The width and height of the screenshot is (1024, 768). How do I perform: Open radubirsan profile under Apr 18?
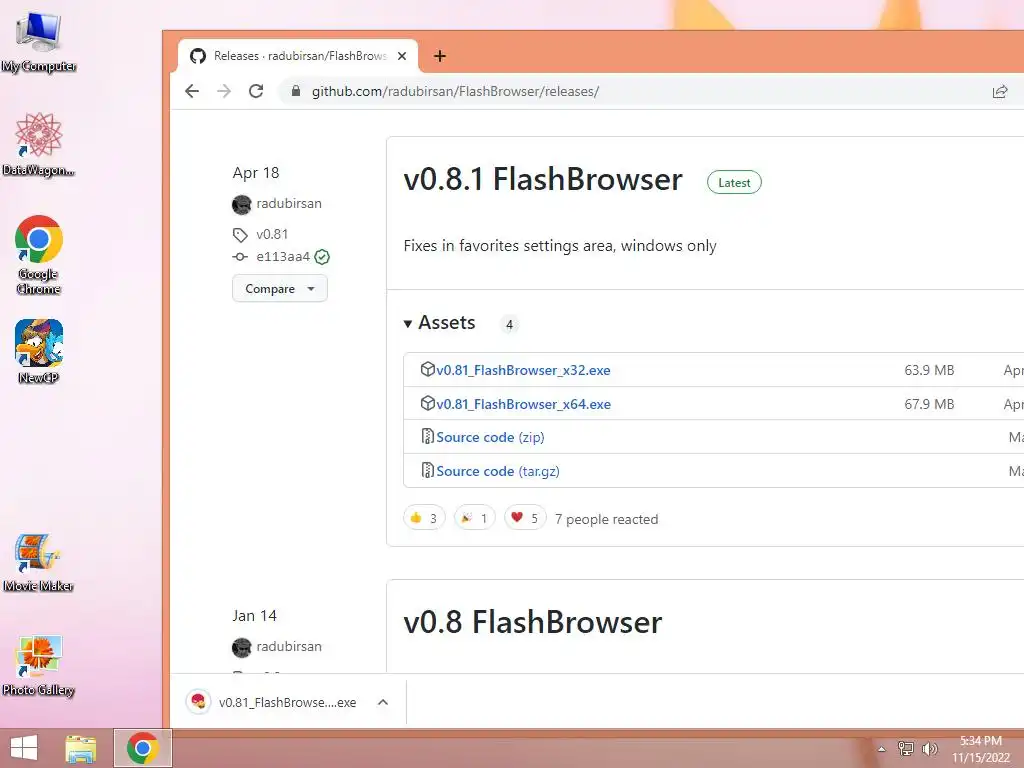(289, 203)
